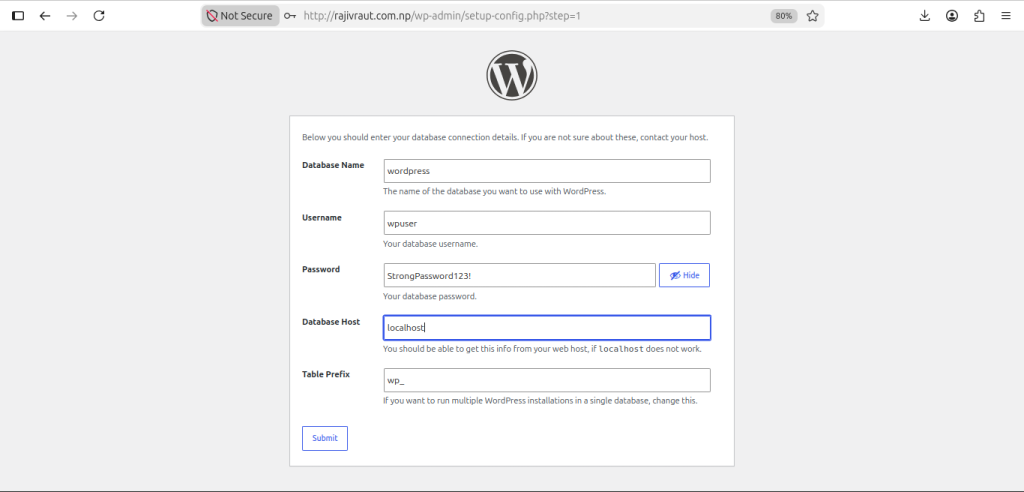Reset the 80% zoom level badge
Image resolution: width=1024 pixels, height=492 pixels.
click(x=784, y=16)
